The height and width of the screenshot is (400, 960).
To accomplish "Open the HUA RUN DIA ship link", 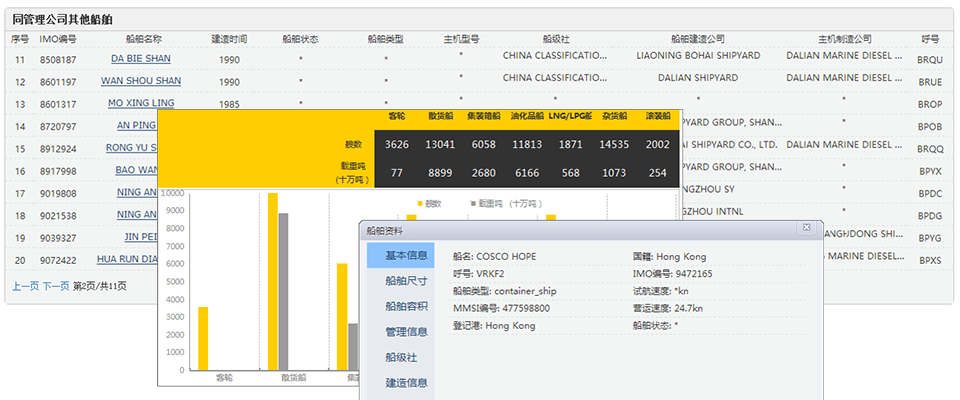I will coord(127,259).
